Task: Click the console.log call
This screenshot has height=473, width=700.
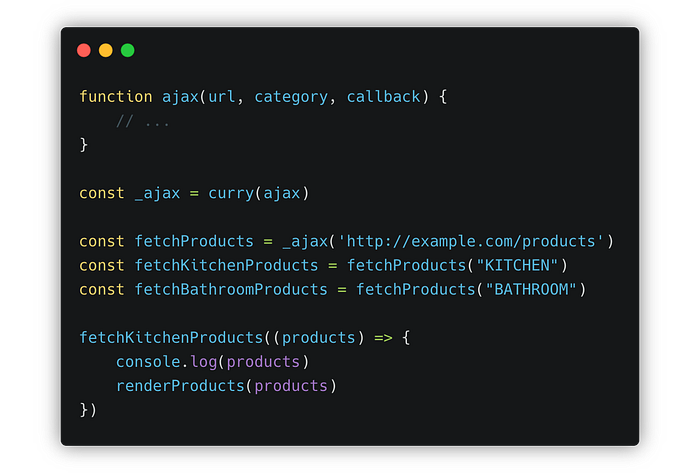Action: click(167, 362)
